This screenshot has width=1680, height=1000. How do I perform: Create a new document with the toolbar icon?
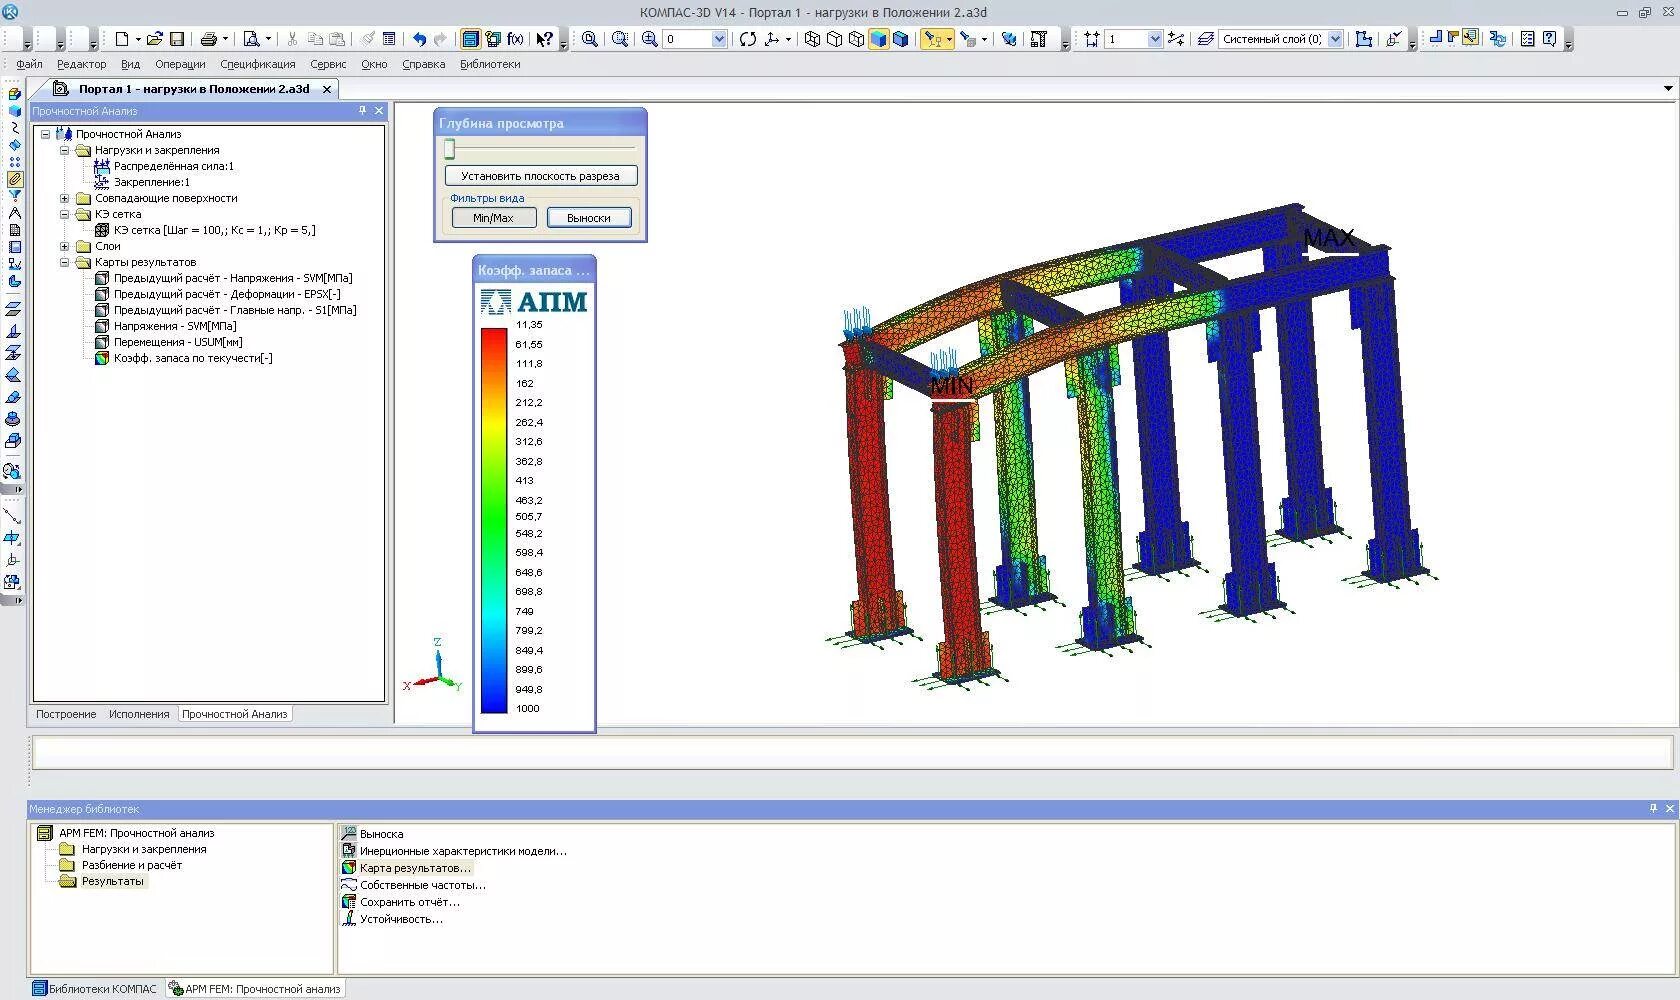[x=122, y=39]
